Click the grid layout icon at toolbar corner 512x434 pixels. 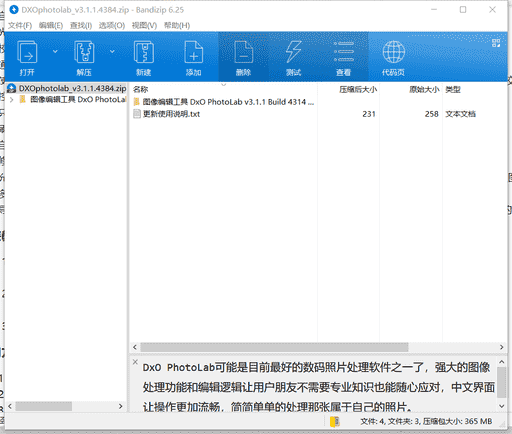coord(496,43)
